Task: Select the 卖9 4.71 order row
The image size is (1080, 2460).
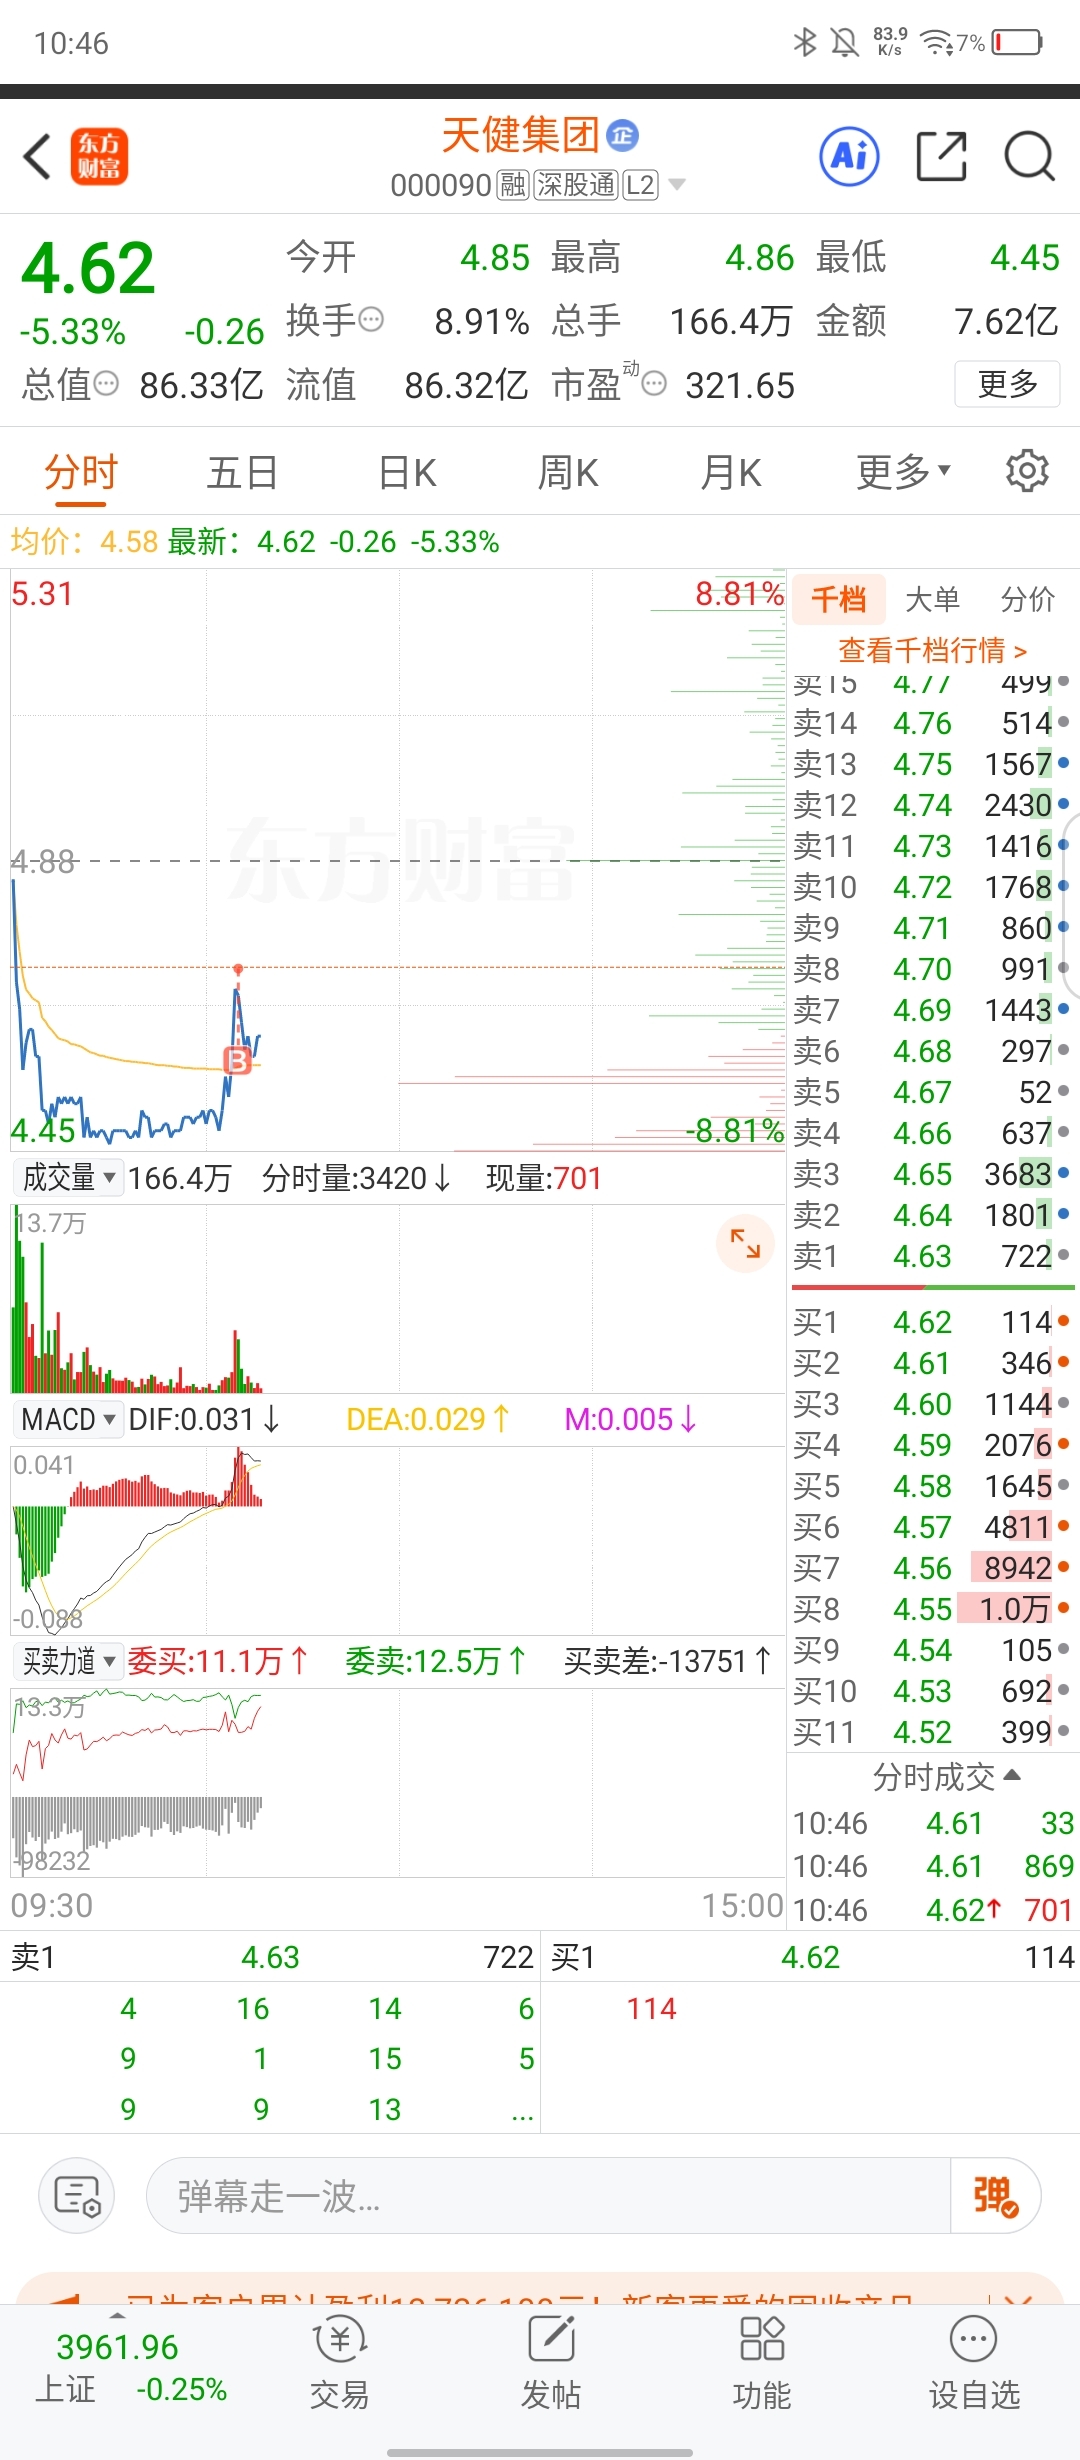Action: tap(931, 928)
